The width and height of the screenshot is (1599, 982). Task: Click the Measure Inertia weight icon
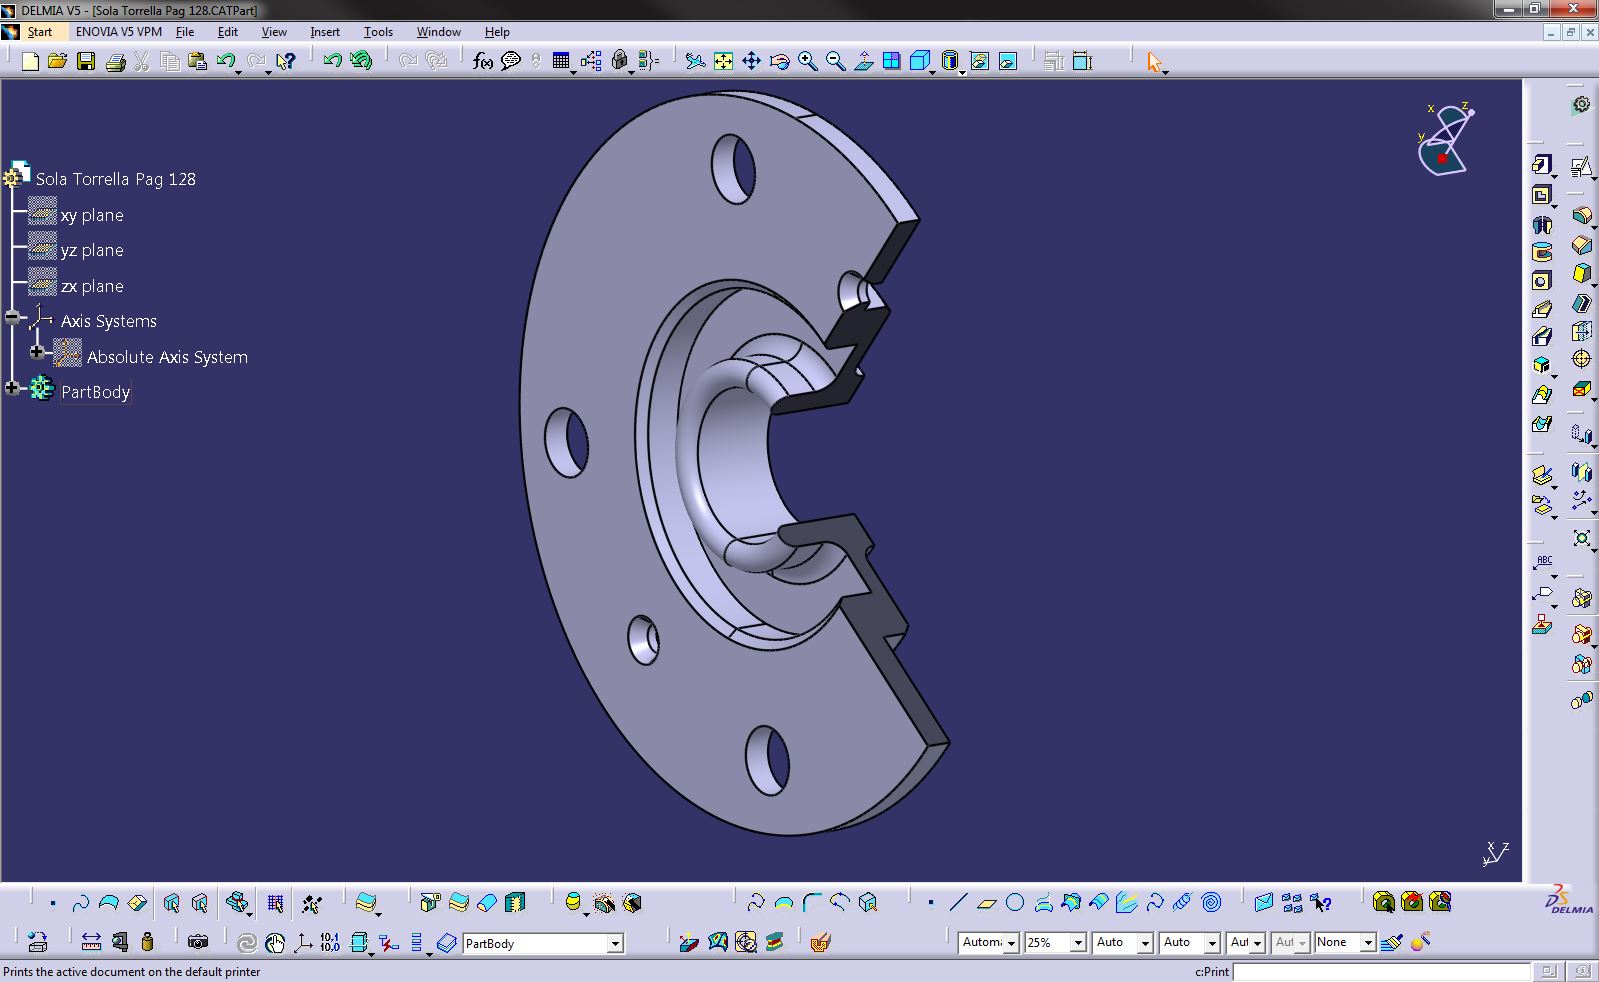[x=148, y=942]
